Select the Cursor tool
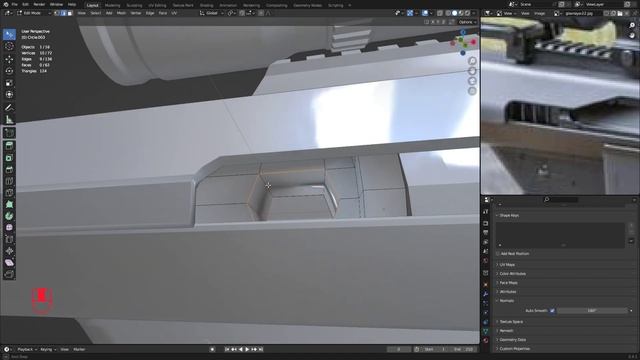Screen dimensions: 640x360 9,47
